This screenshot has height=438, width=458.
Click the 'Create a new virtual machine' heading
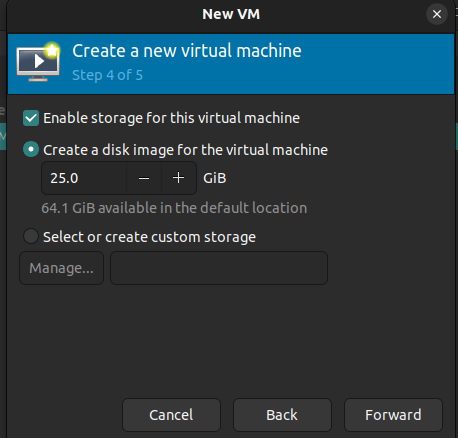click(x=187, y=51)
